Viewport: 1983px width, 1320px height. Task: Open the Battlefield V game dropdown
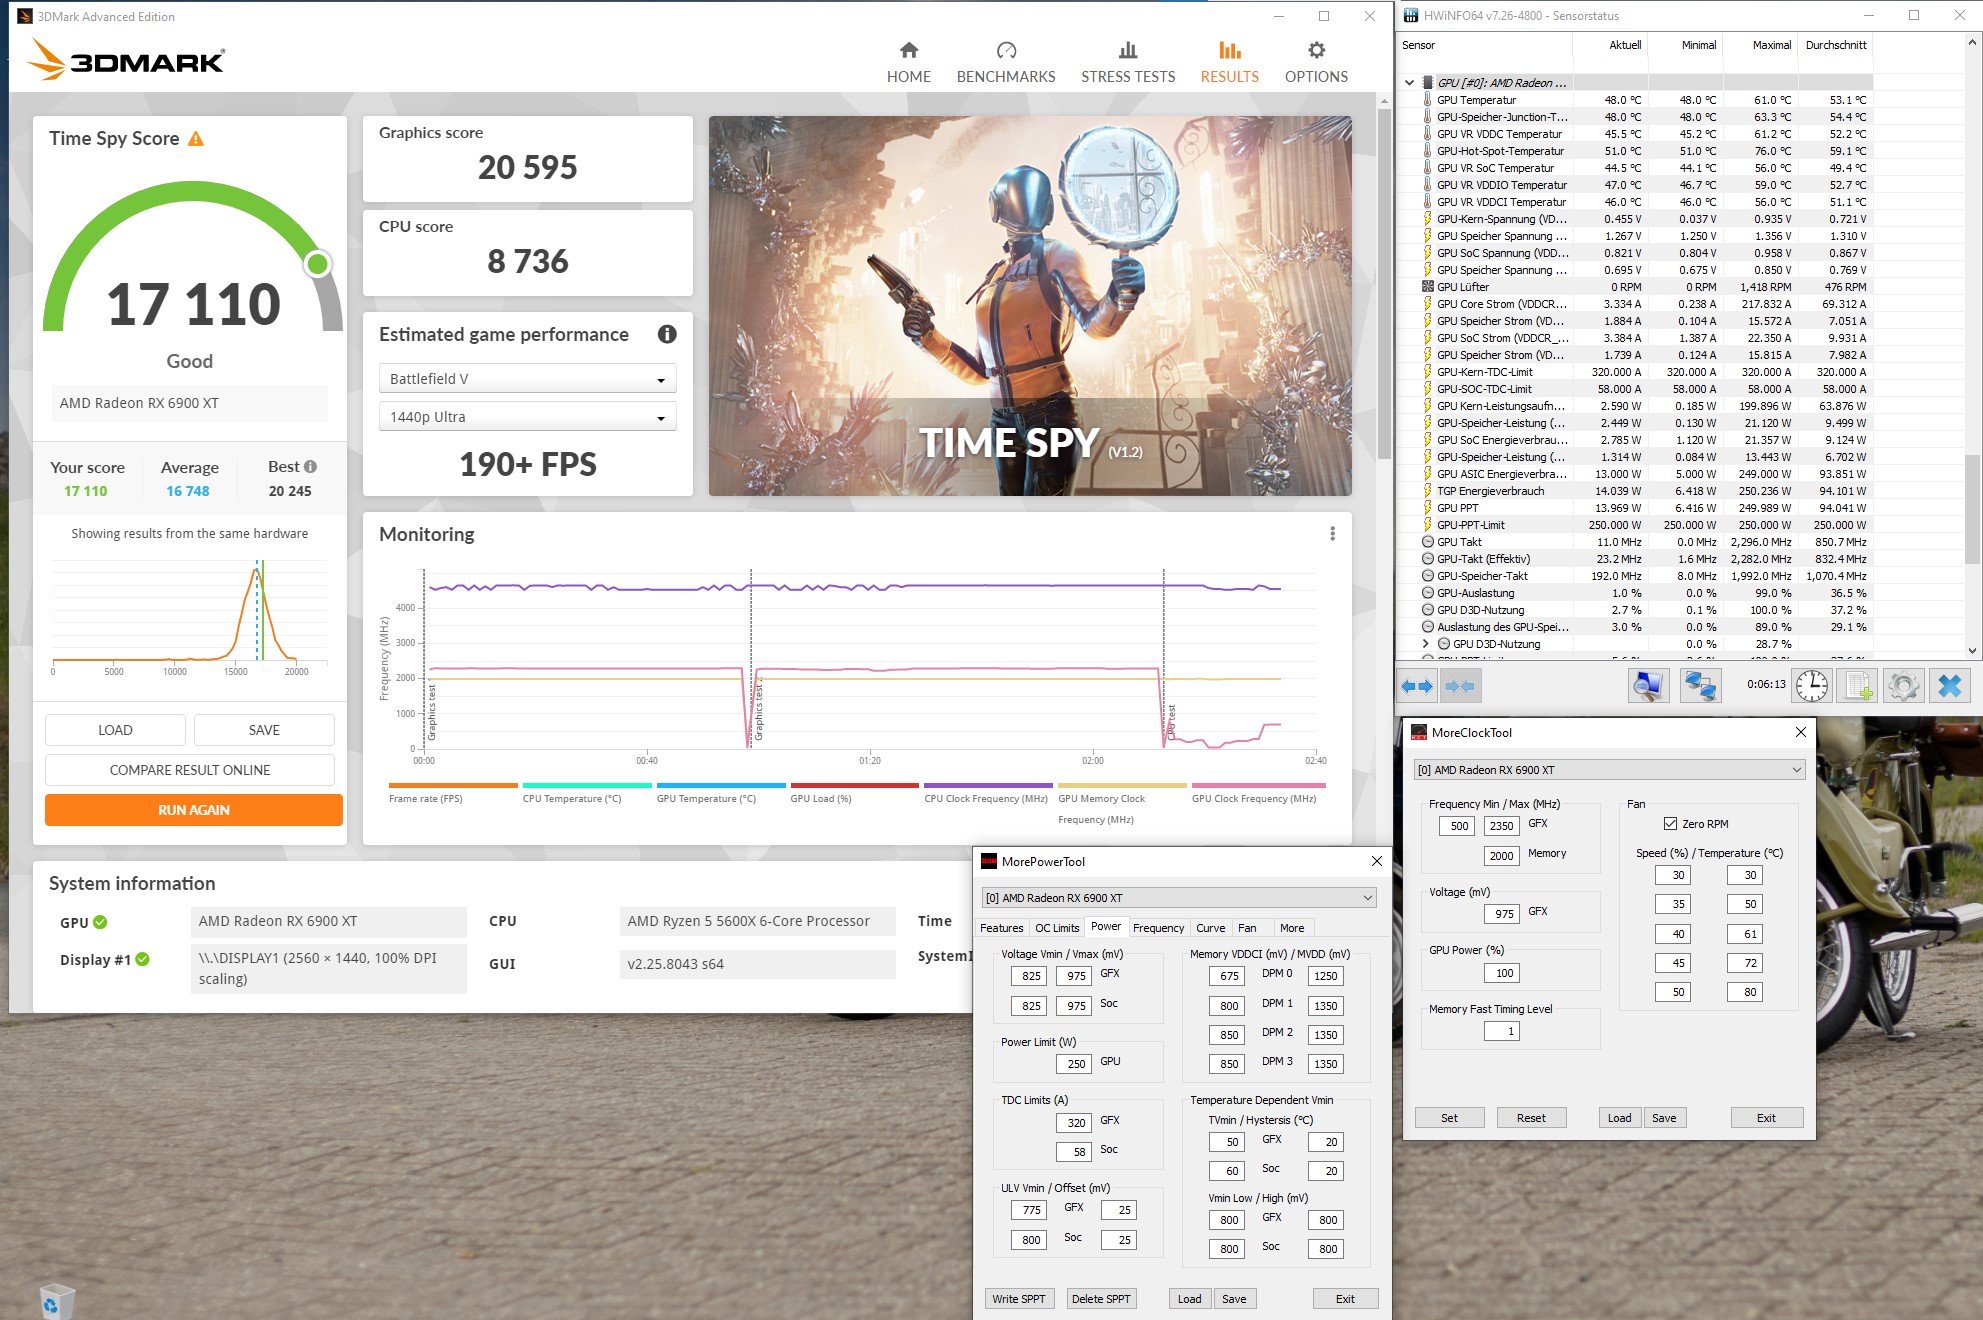[527, 379]
